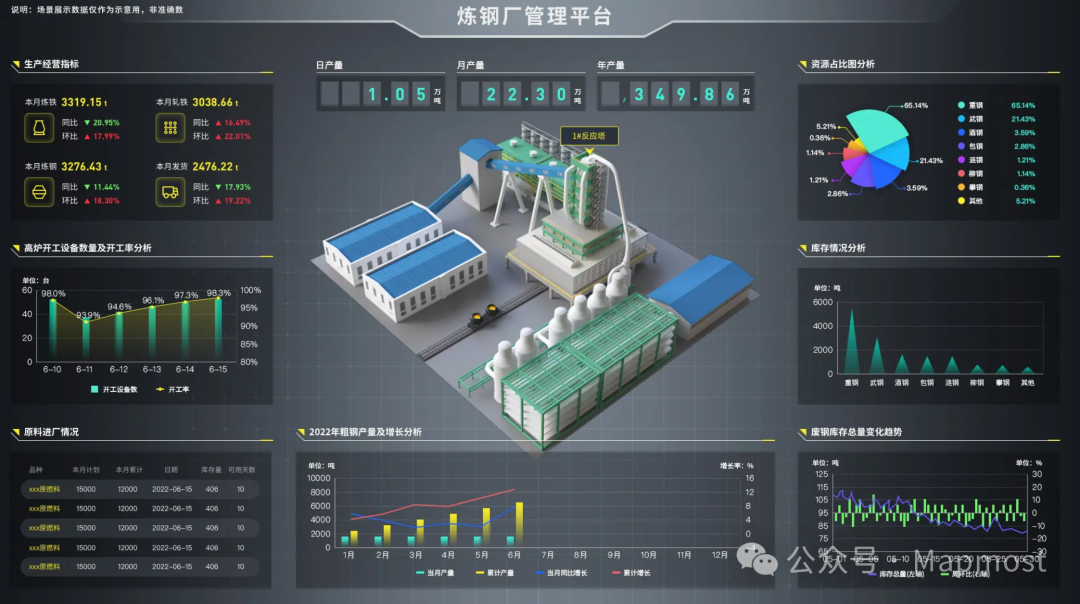Click the 本月发货 delivery truck icon

click(170, 192)
